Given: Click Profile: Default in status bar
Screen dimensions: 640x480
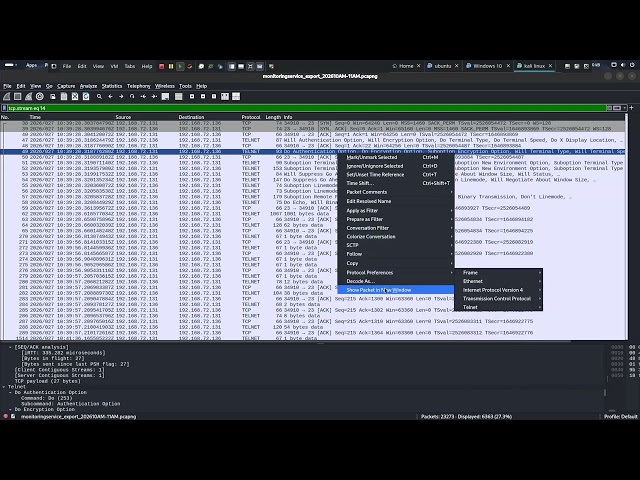Looking at the screenshot, I should tap(620, 417).
